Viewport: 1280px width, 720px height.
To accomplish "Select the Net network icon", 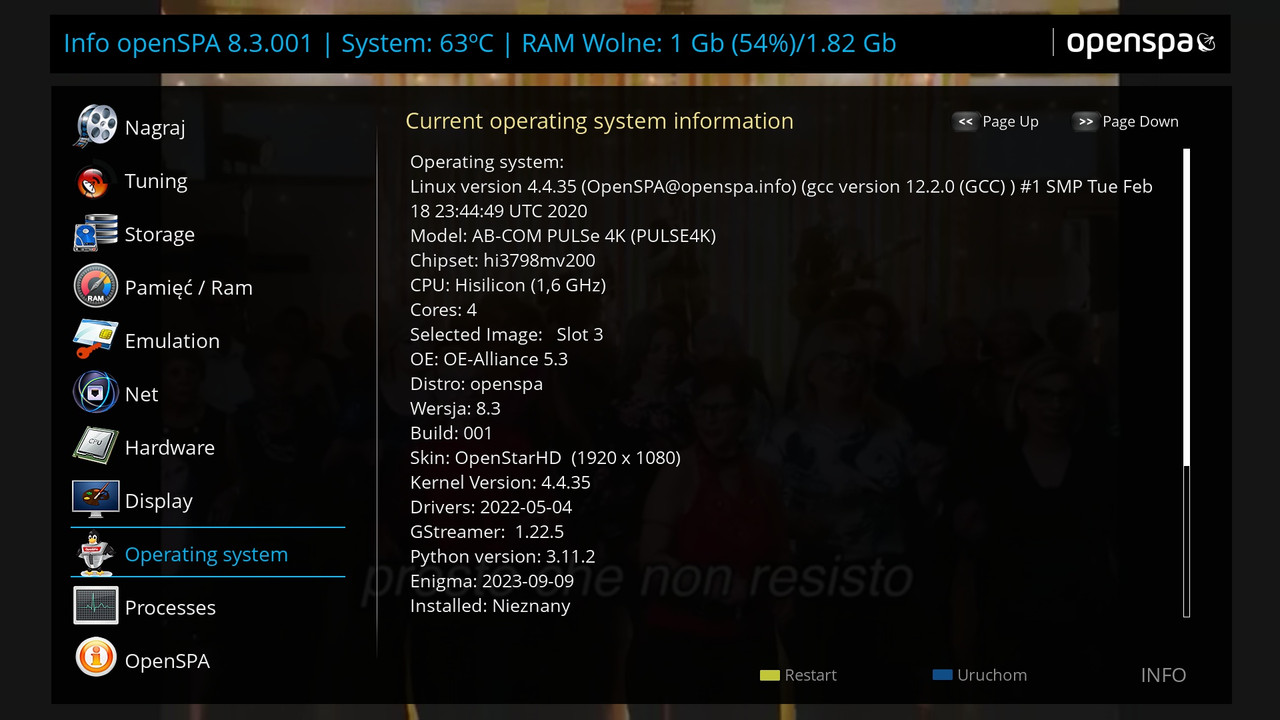I will (96, 393).
